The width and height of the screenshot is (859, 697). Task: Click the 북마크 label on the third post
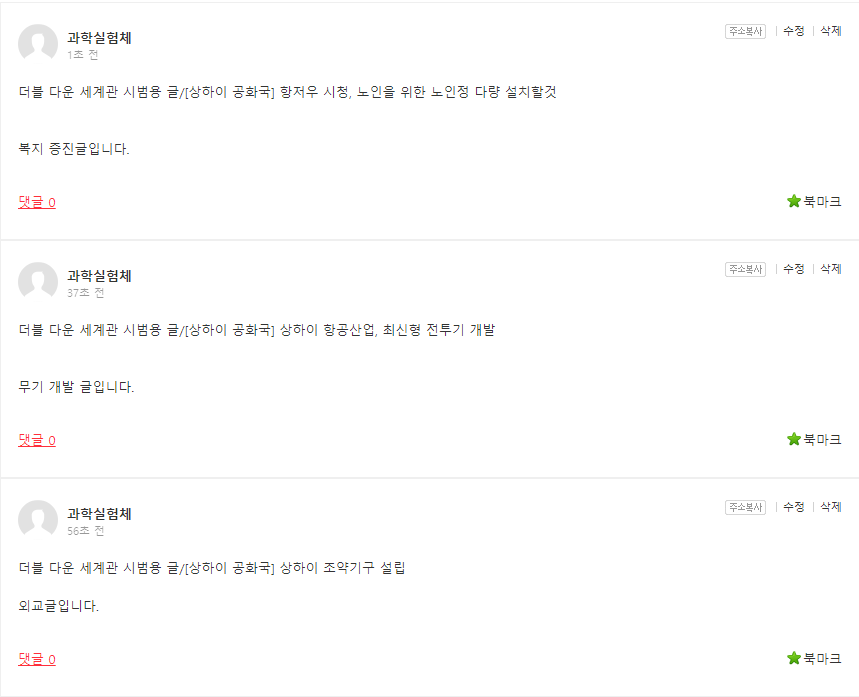coord(822,658)
